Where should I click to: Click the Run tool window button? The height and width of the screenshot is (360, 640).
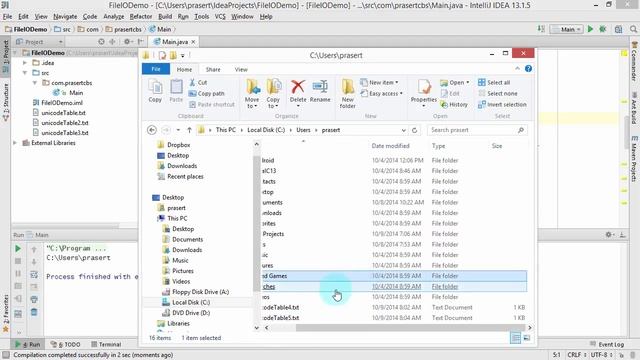pos(28,344)
